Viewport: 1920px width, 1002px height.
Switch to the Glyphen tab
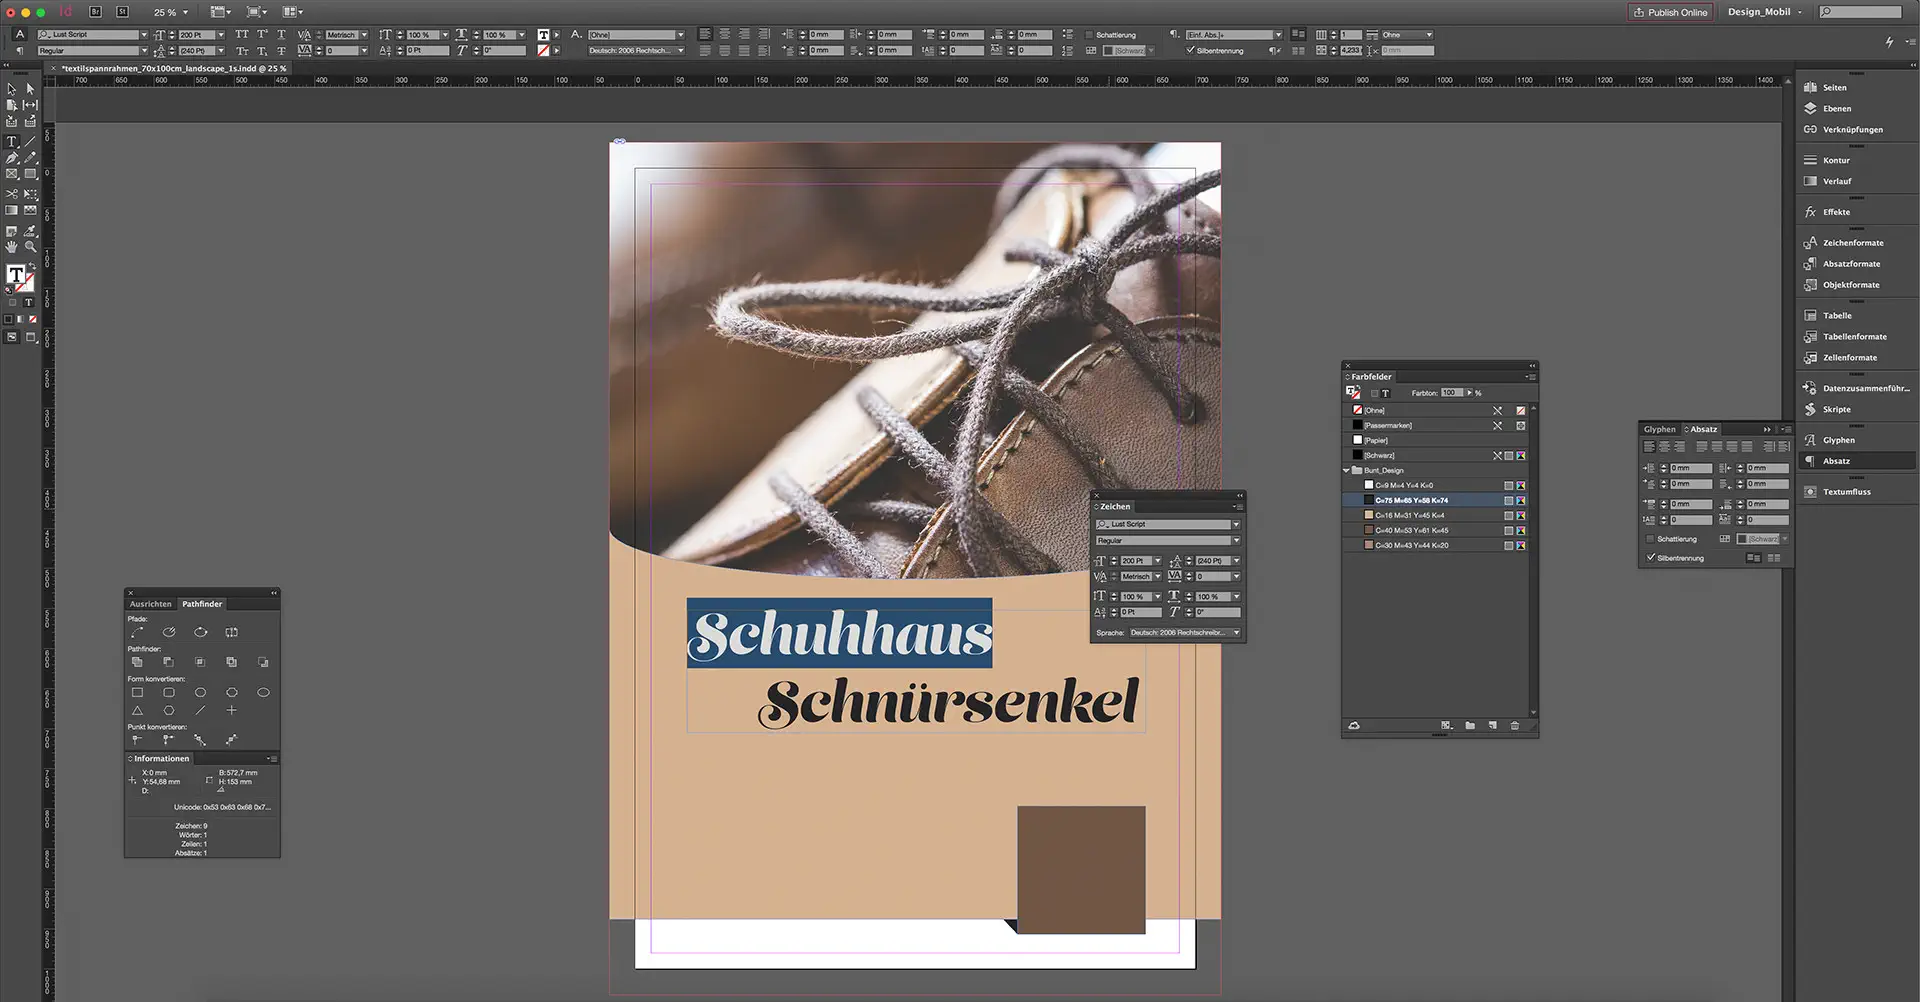pos(1660,428)
